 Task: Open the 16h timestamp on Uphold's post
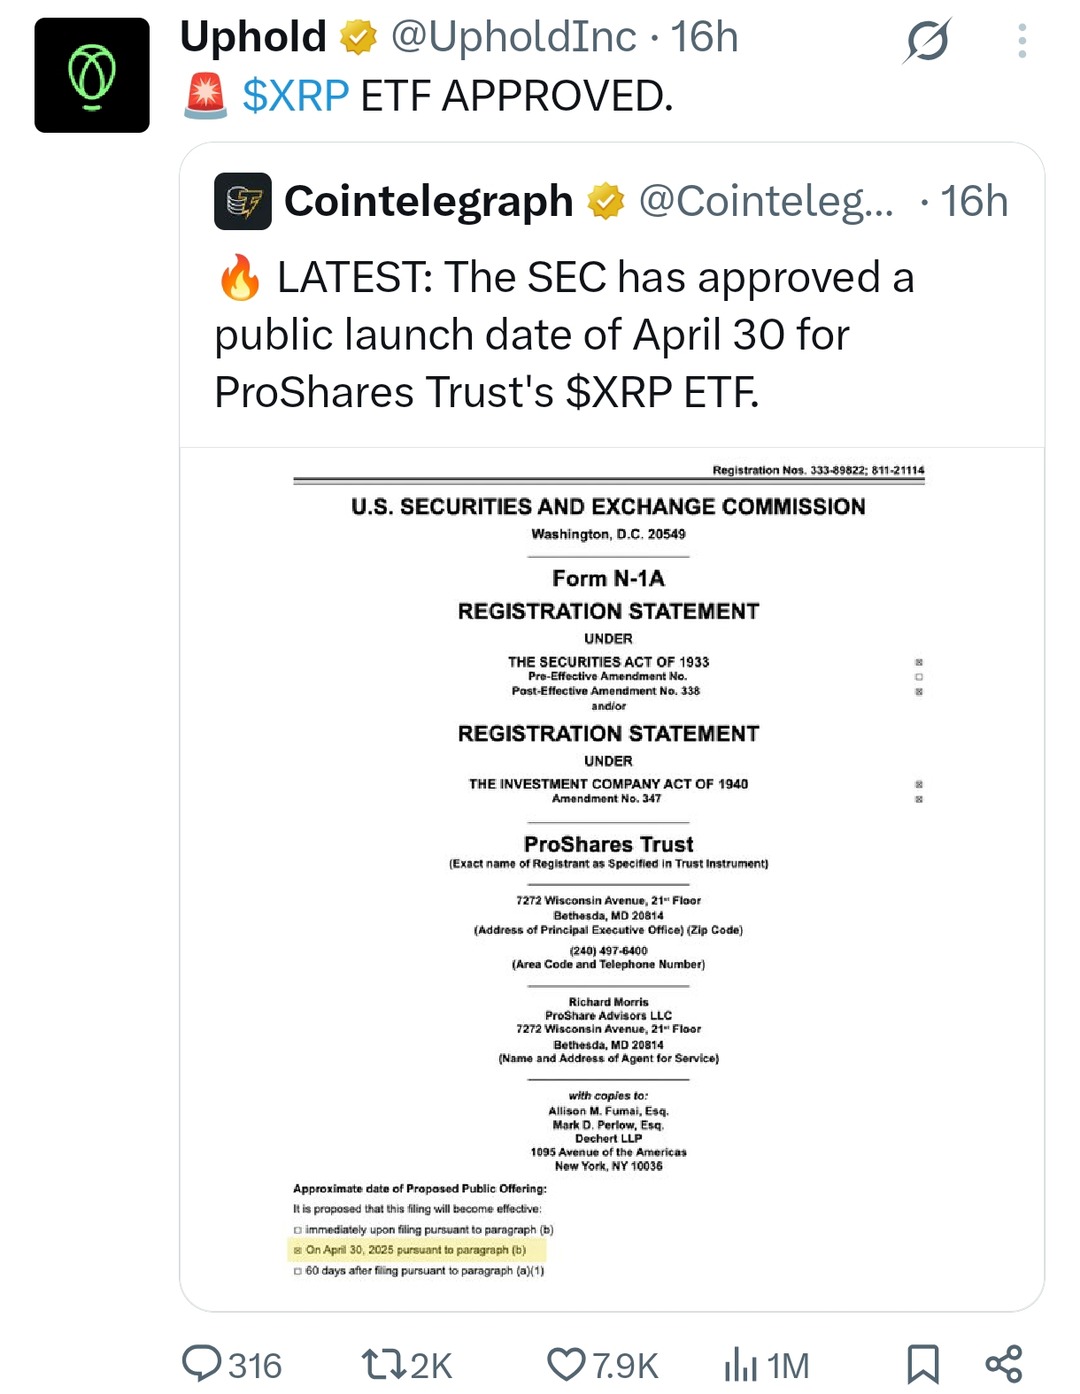click(x=704, y=38)
